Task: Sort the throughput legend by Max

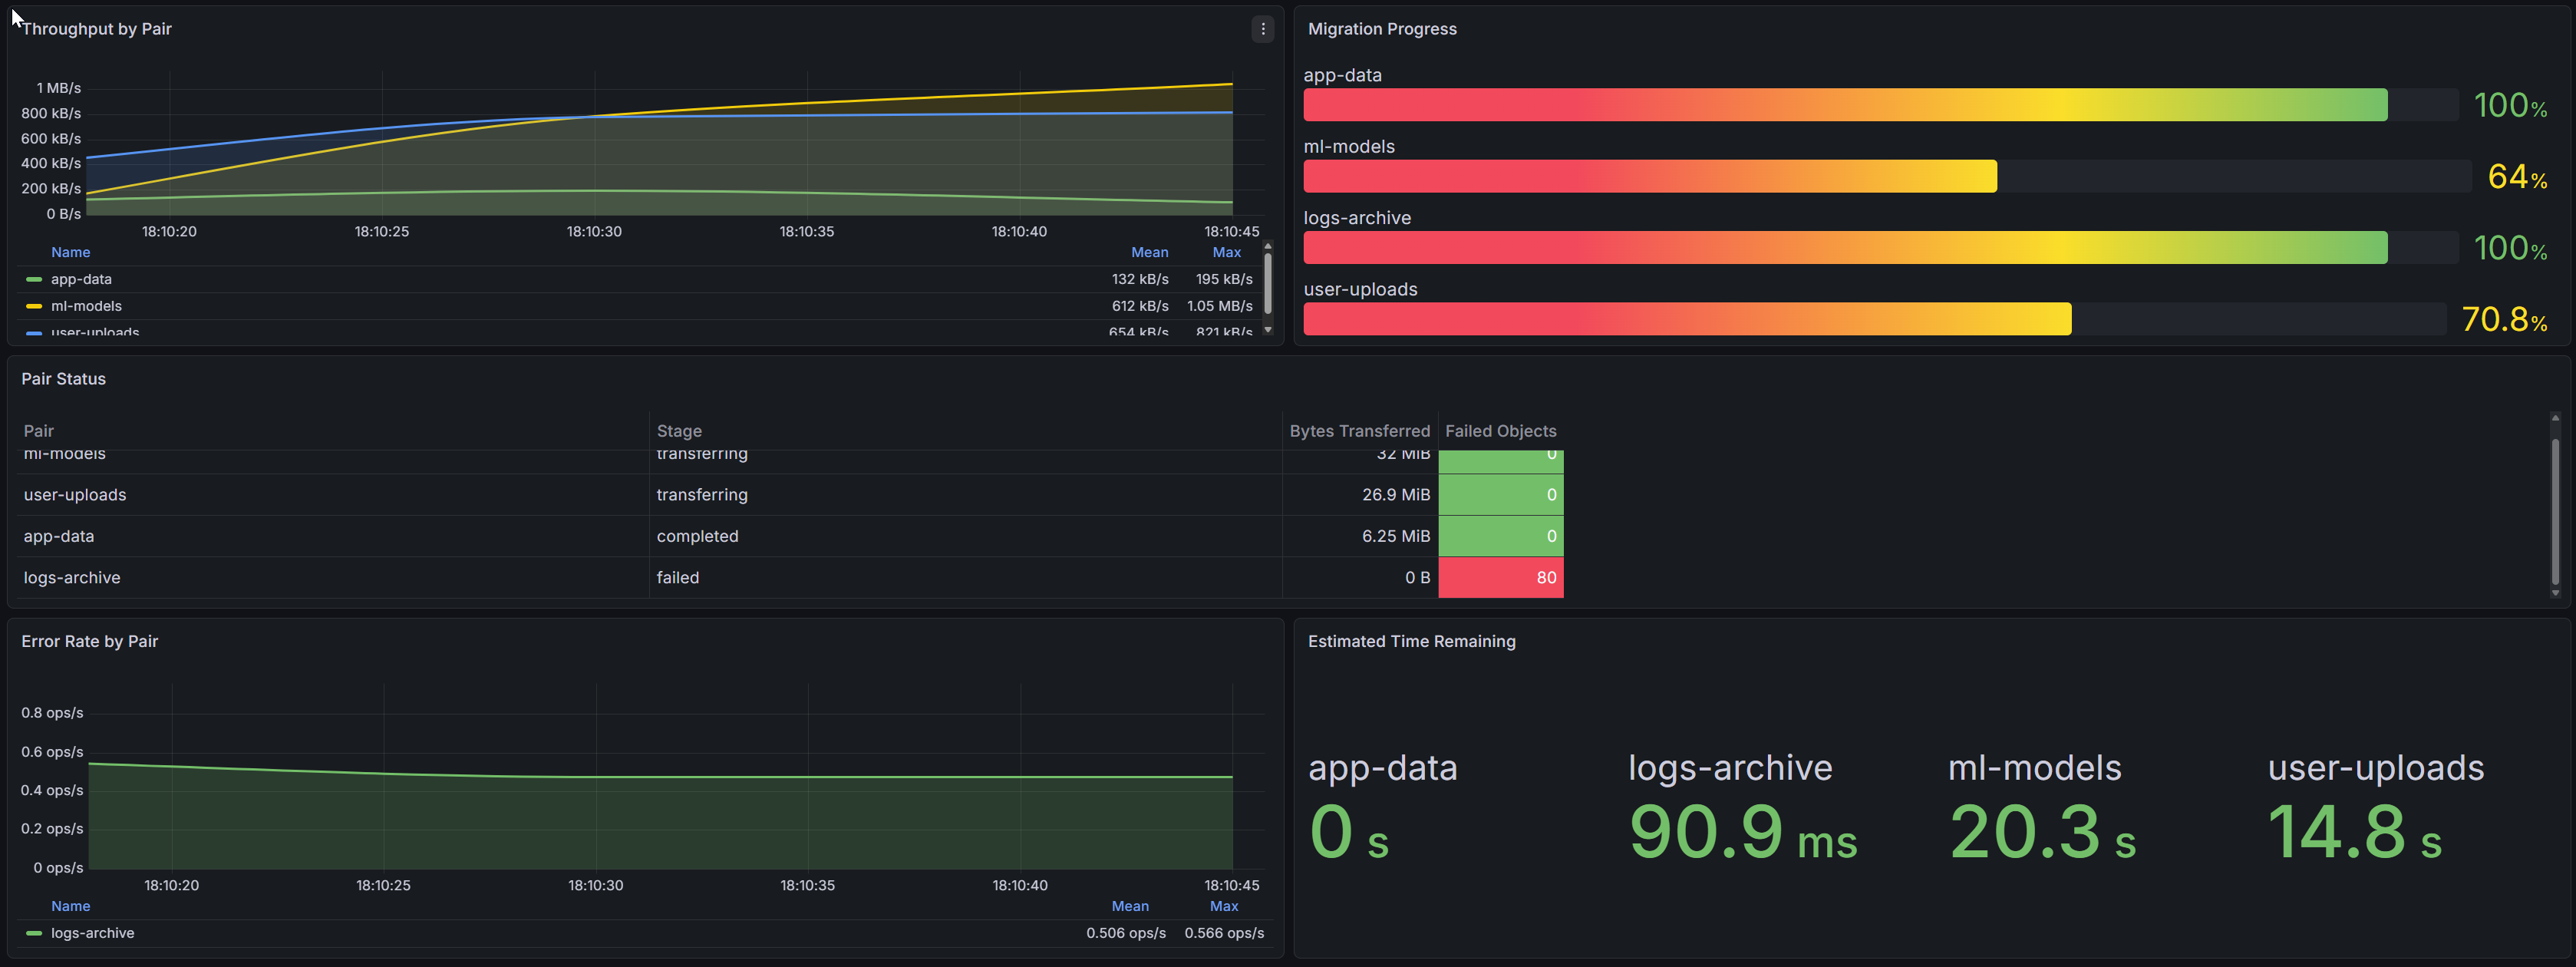Action: 1226,252
